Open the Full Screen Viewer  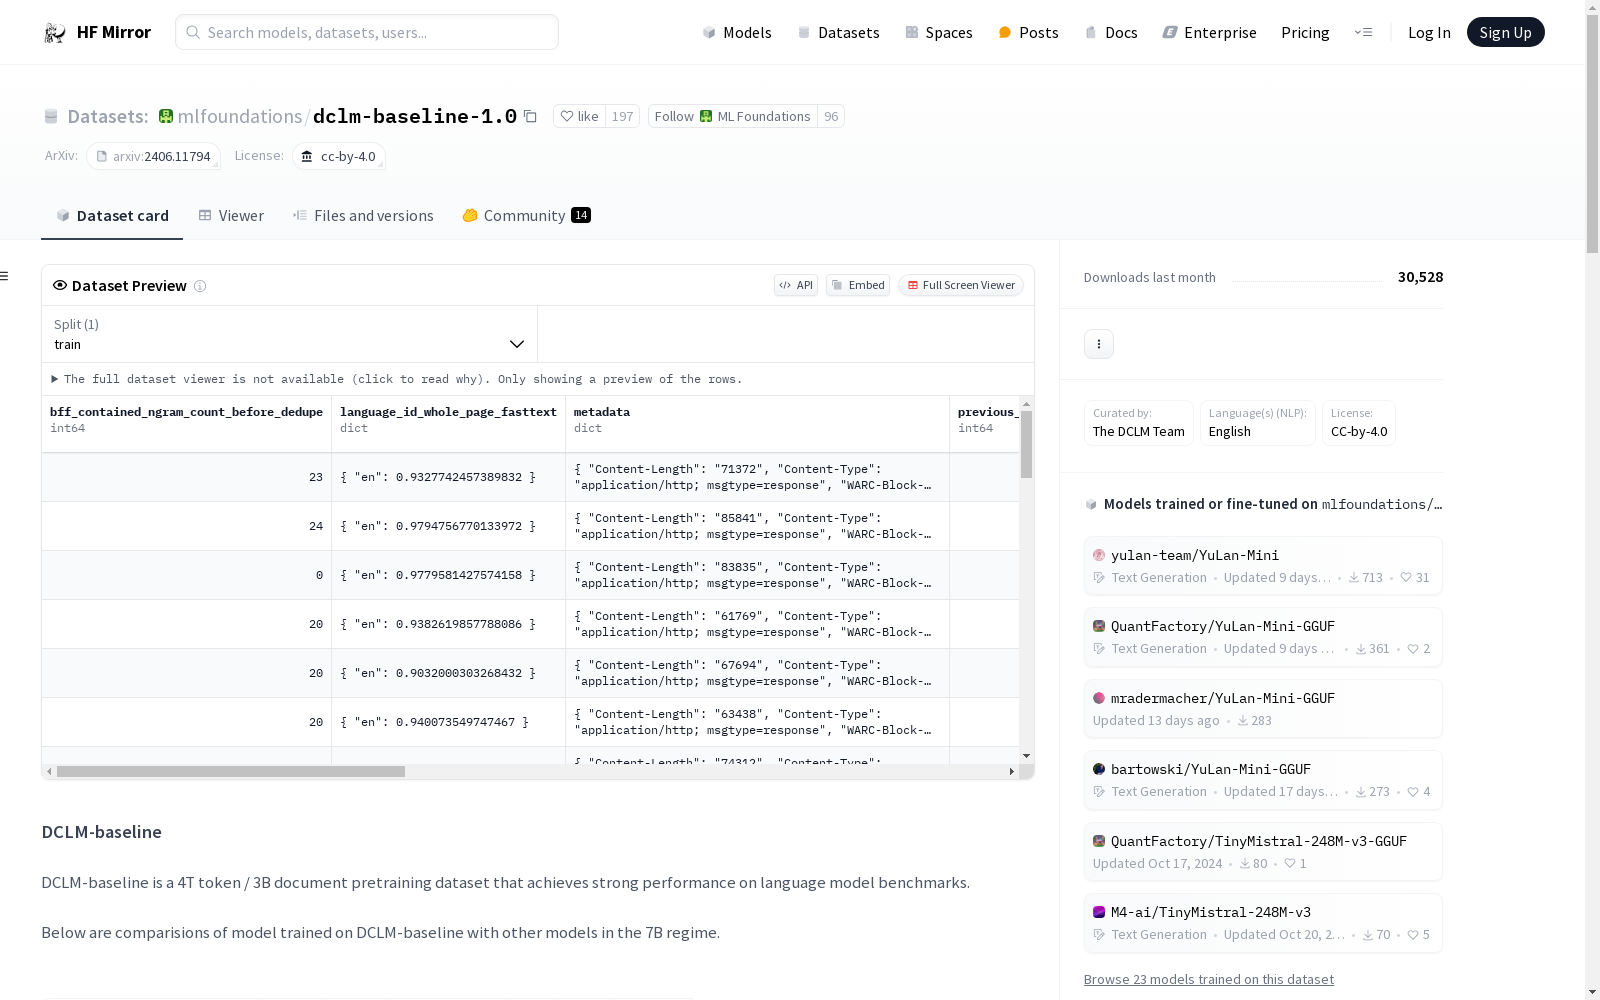tap(961, 286)
